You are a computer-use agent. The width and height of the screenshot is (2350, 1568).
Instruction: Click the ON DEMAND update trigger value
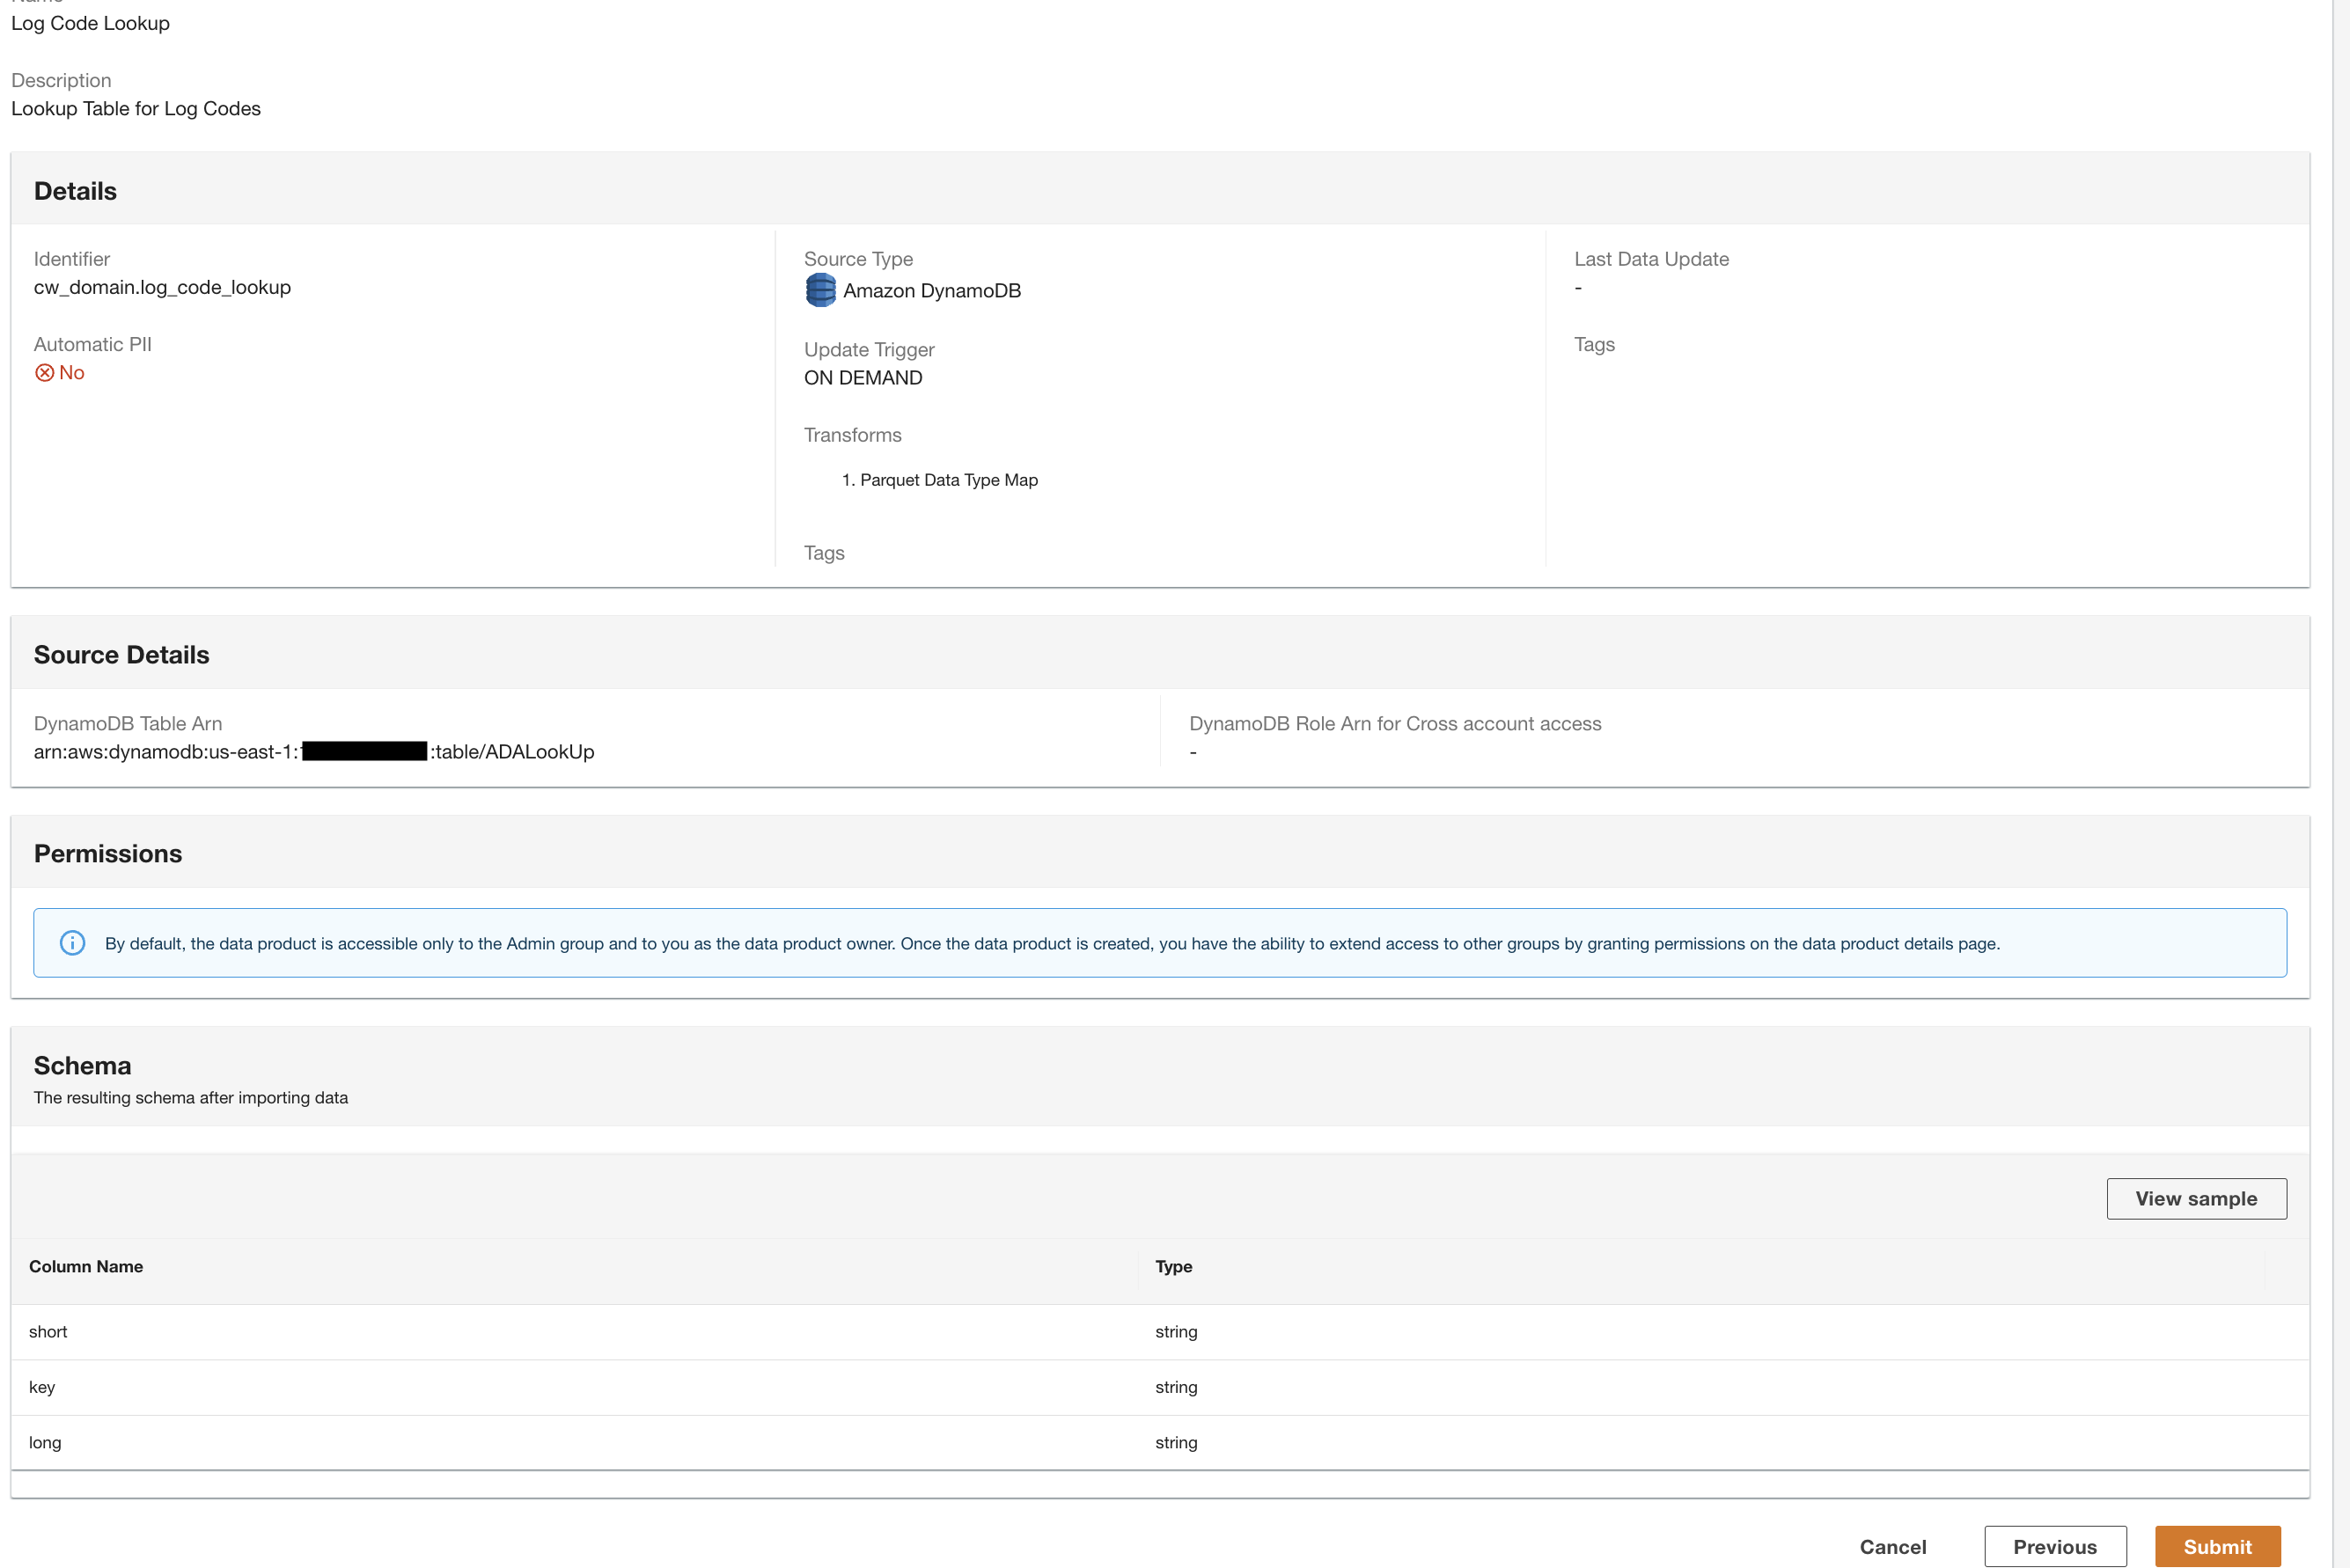click(862, 378)
